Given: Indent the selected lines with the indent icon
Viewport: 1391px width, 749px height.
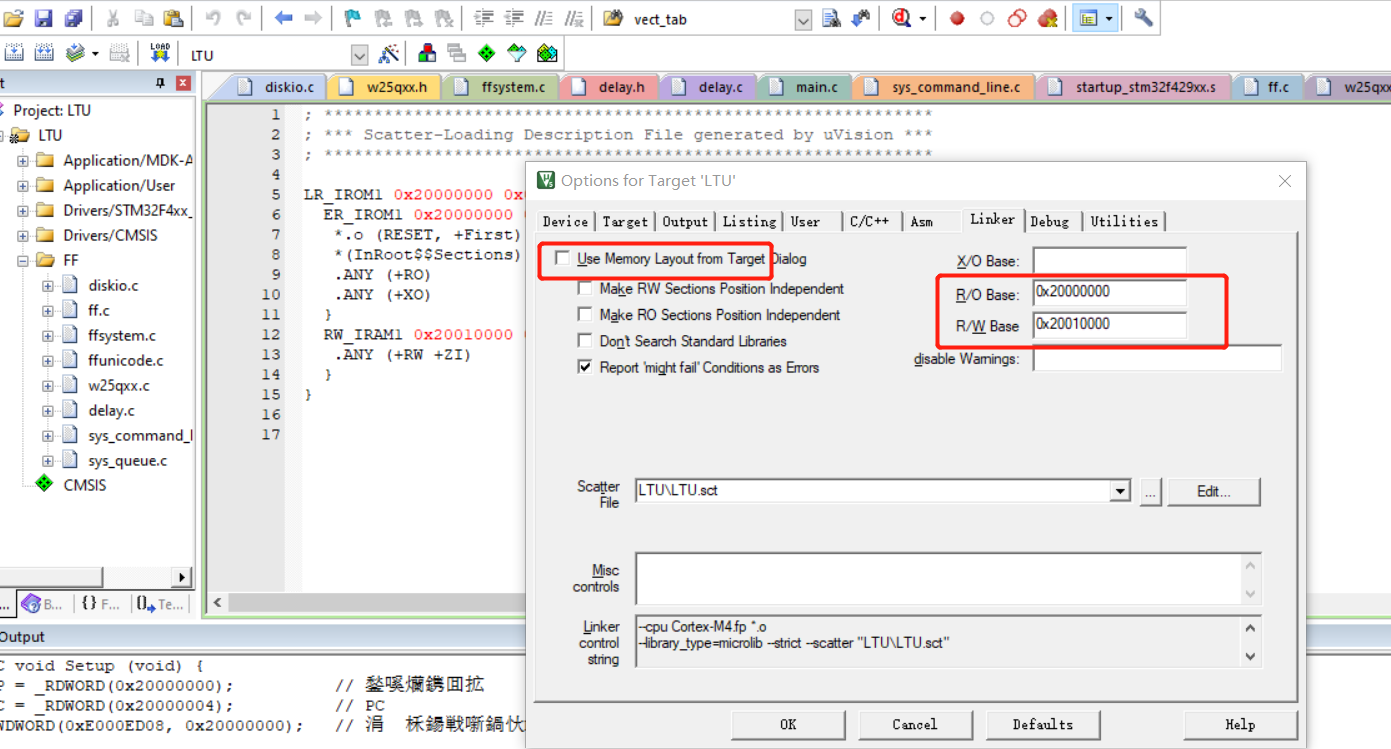Looking at the screenshot, I should pyautogui.click(x=484, y=18).
